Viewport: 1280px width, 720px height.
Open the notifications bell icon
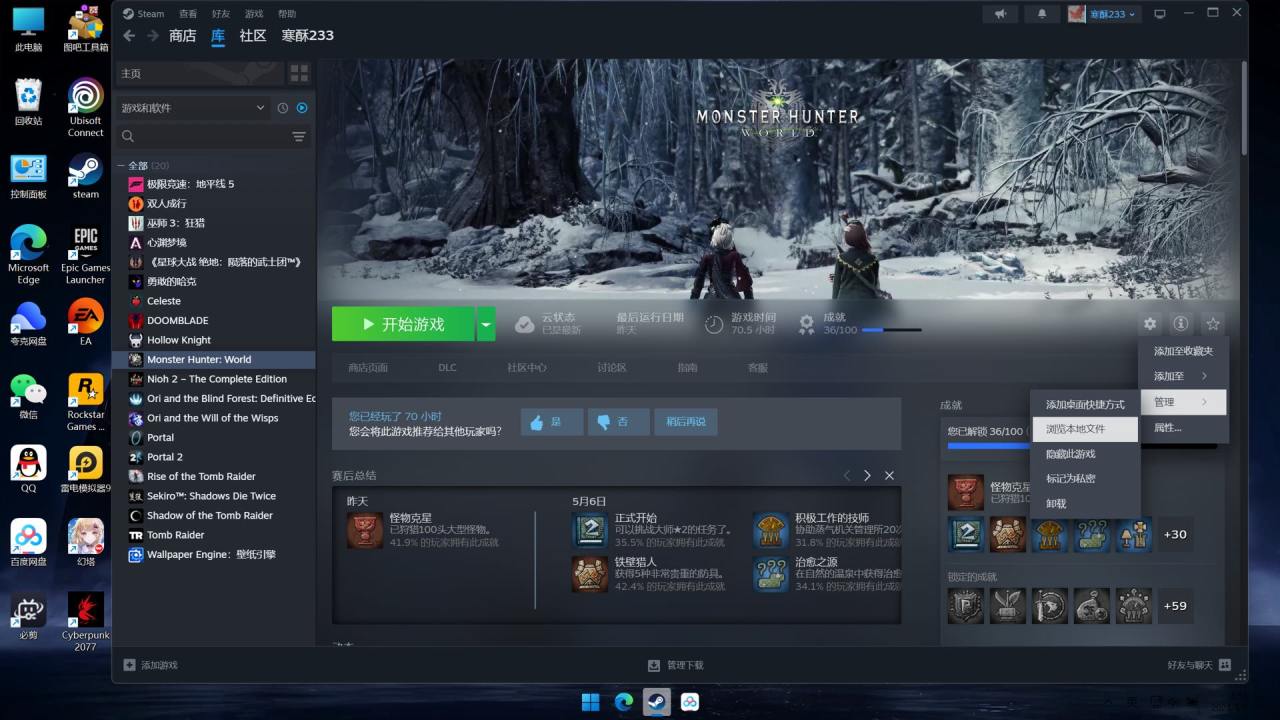coord(1042,14)
